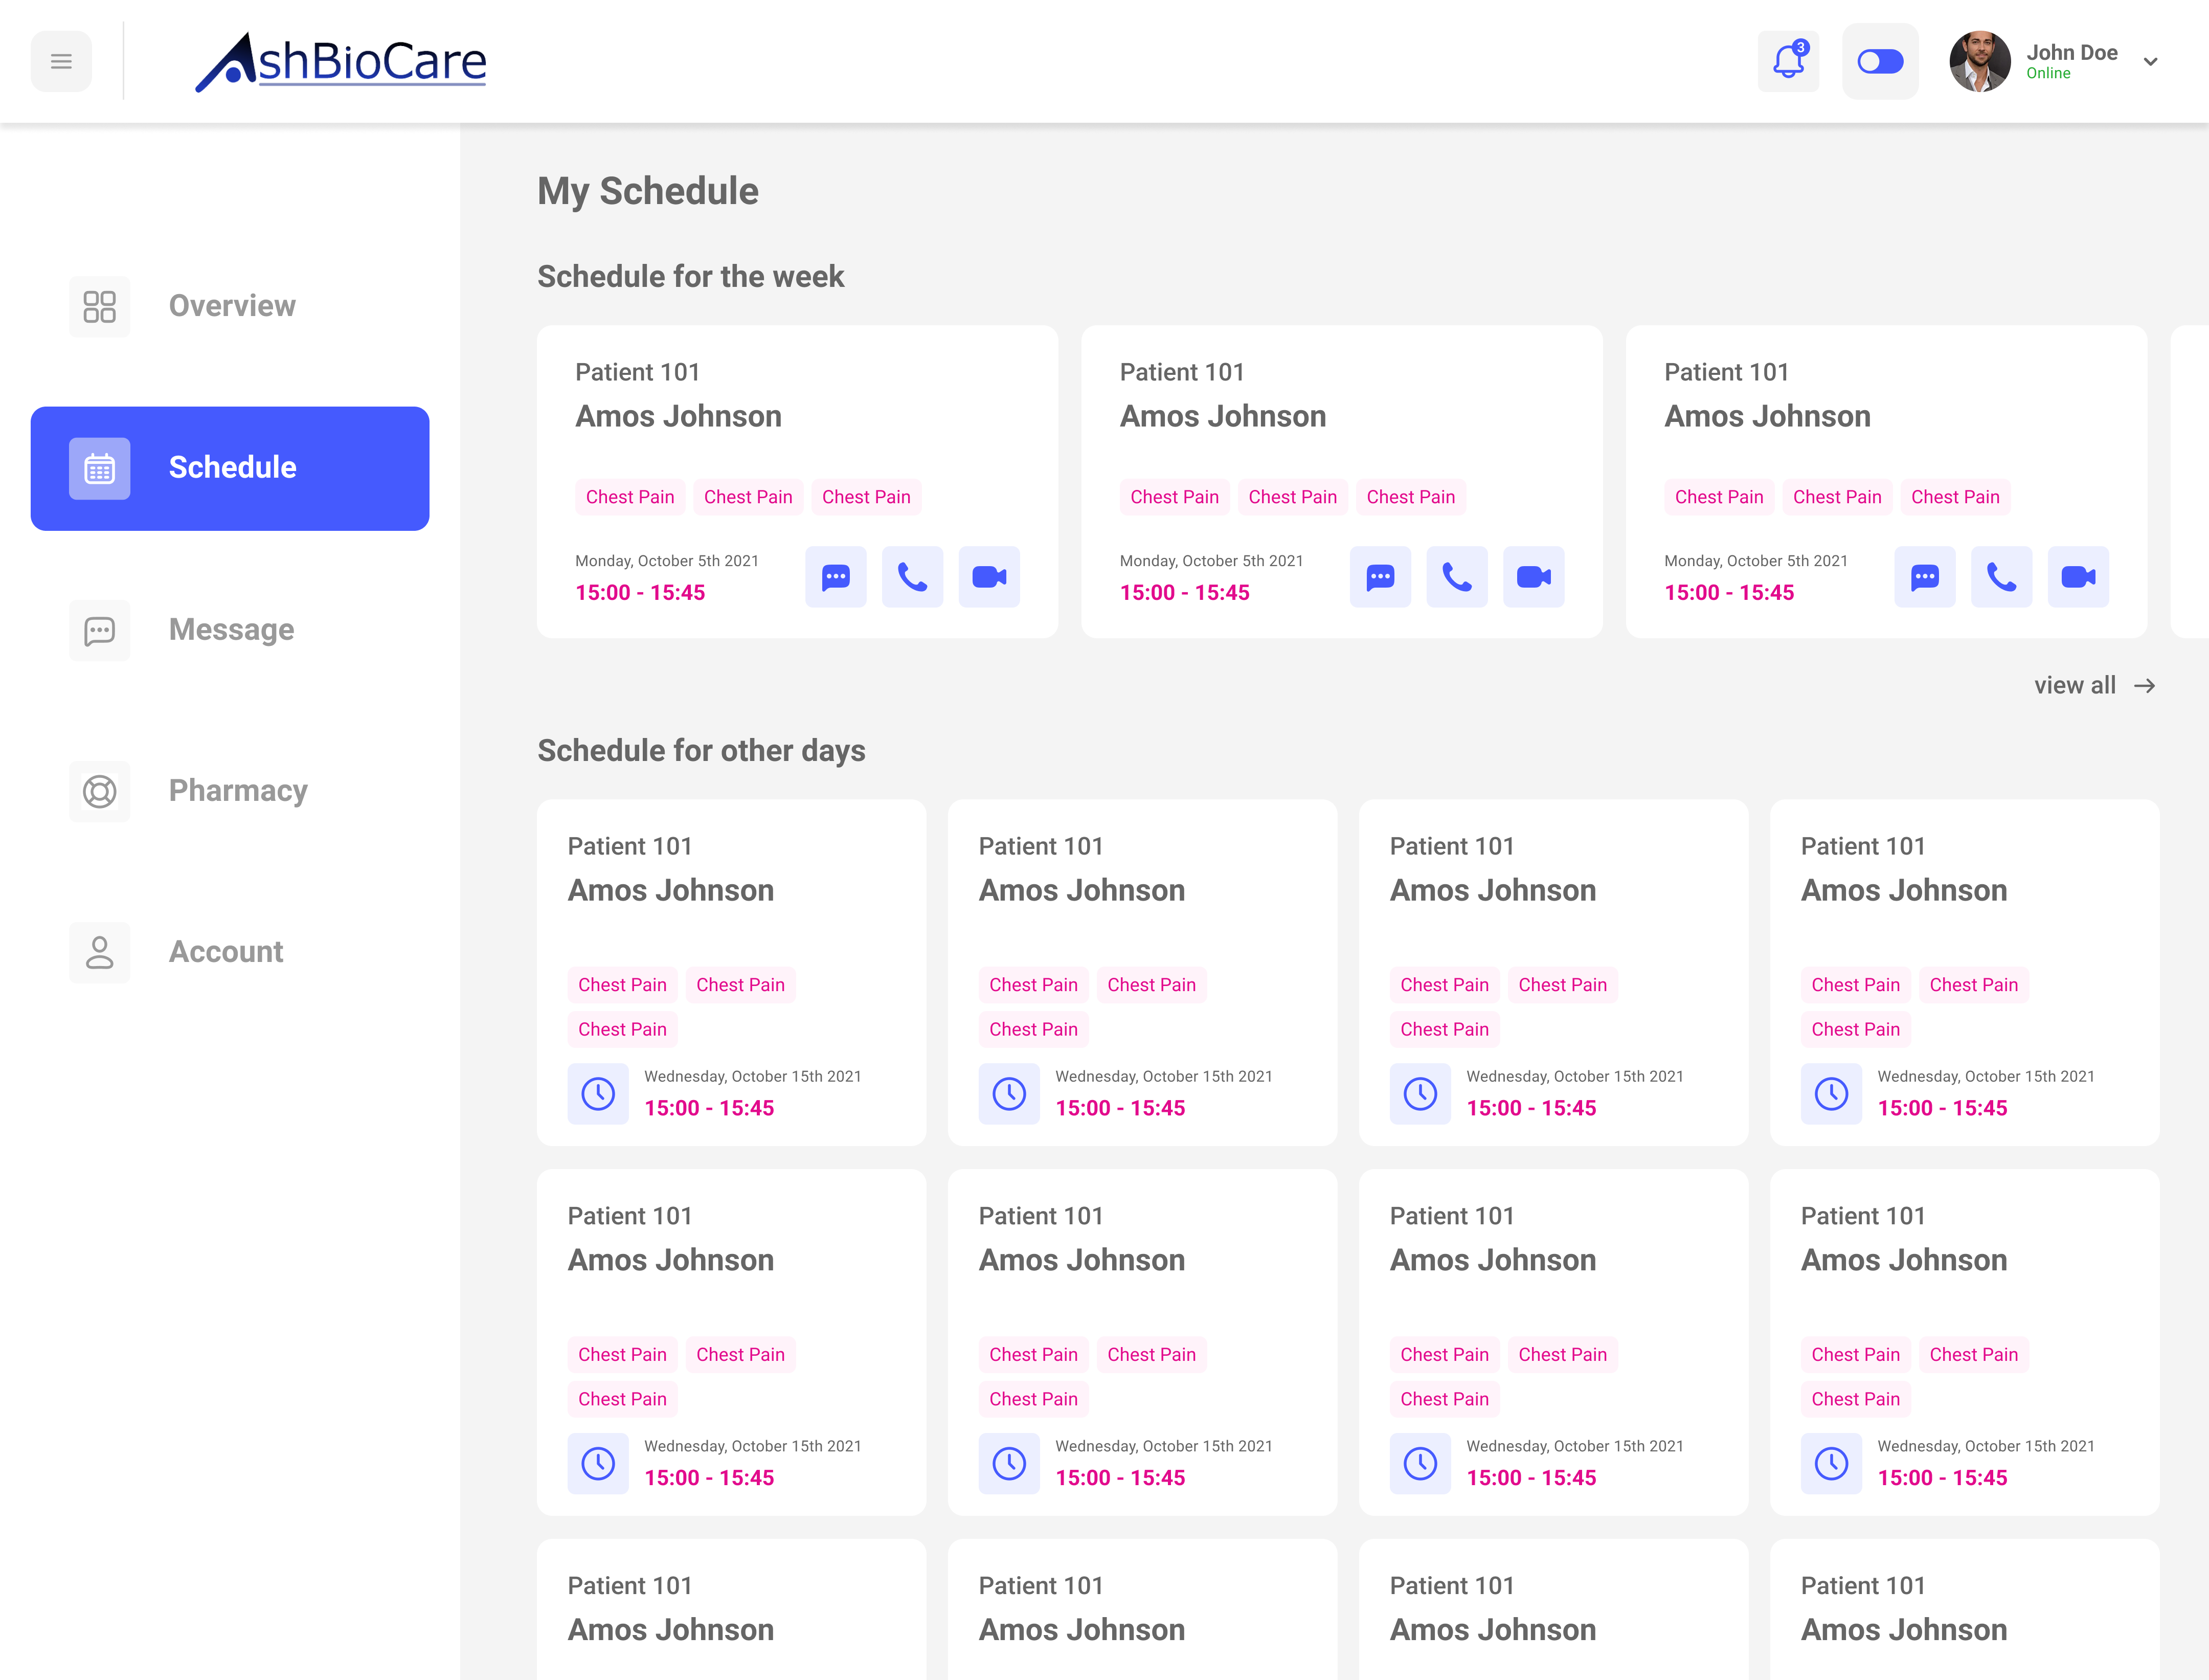Click clock icon, other days row two, fourth card
This screenshot has height=1680, width=2209.
(x=1831, y=1464)
